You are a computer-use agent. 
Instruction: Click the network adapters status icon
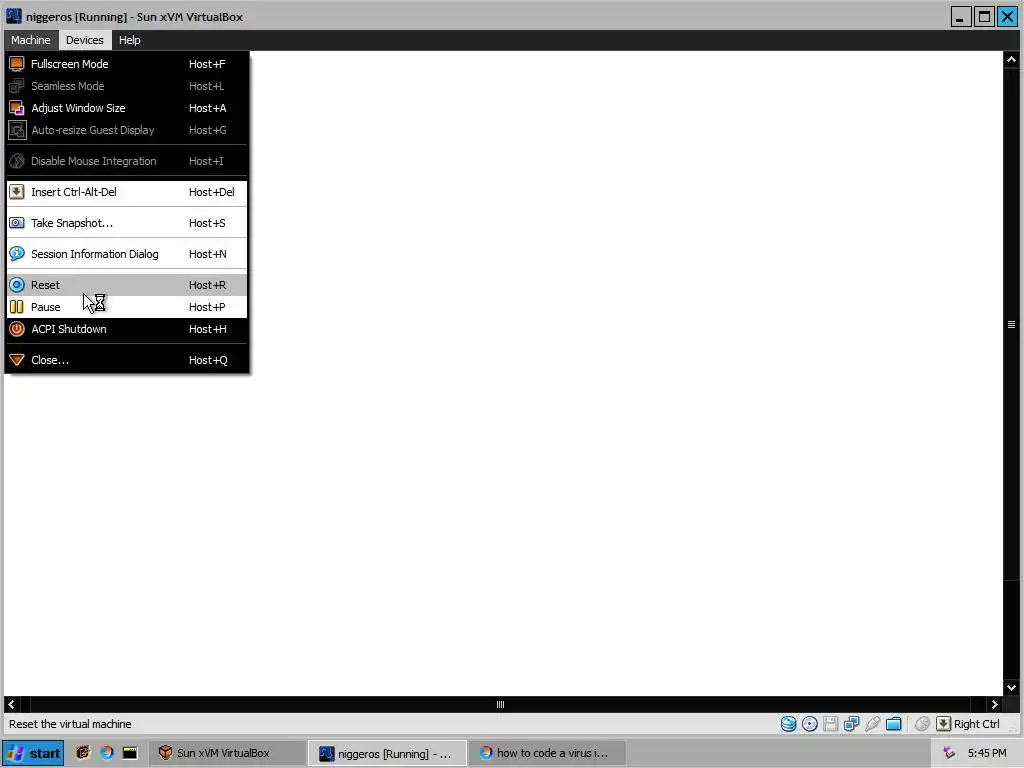pos(851,724)
